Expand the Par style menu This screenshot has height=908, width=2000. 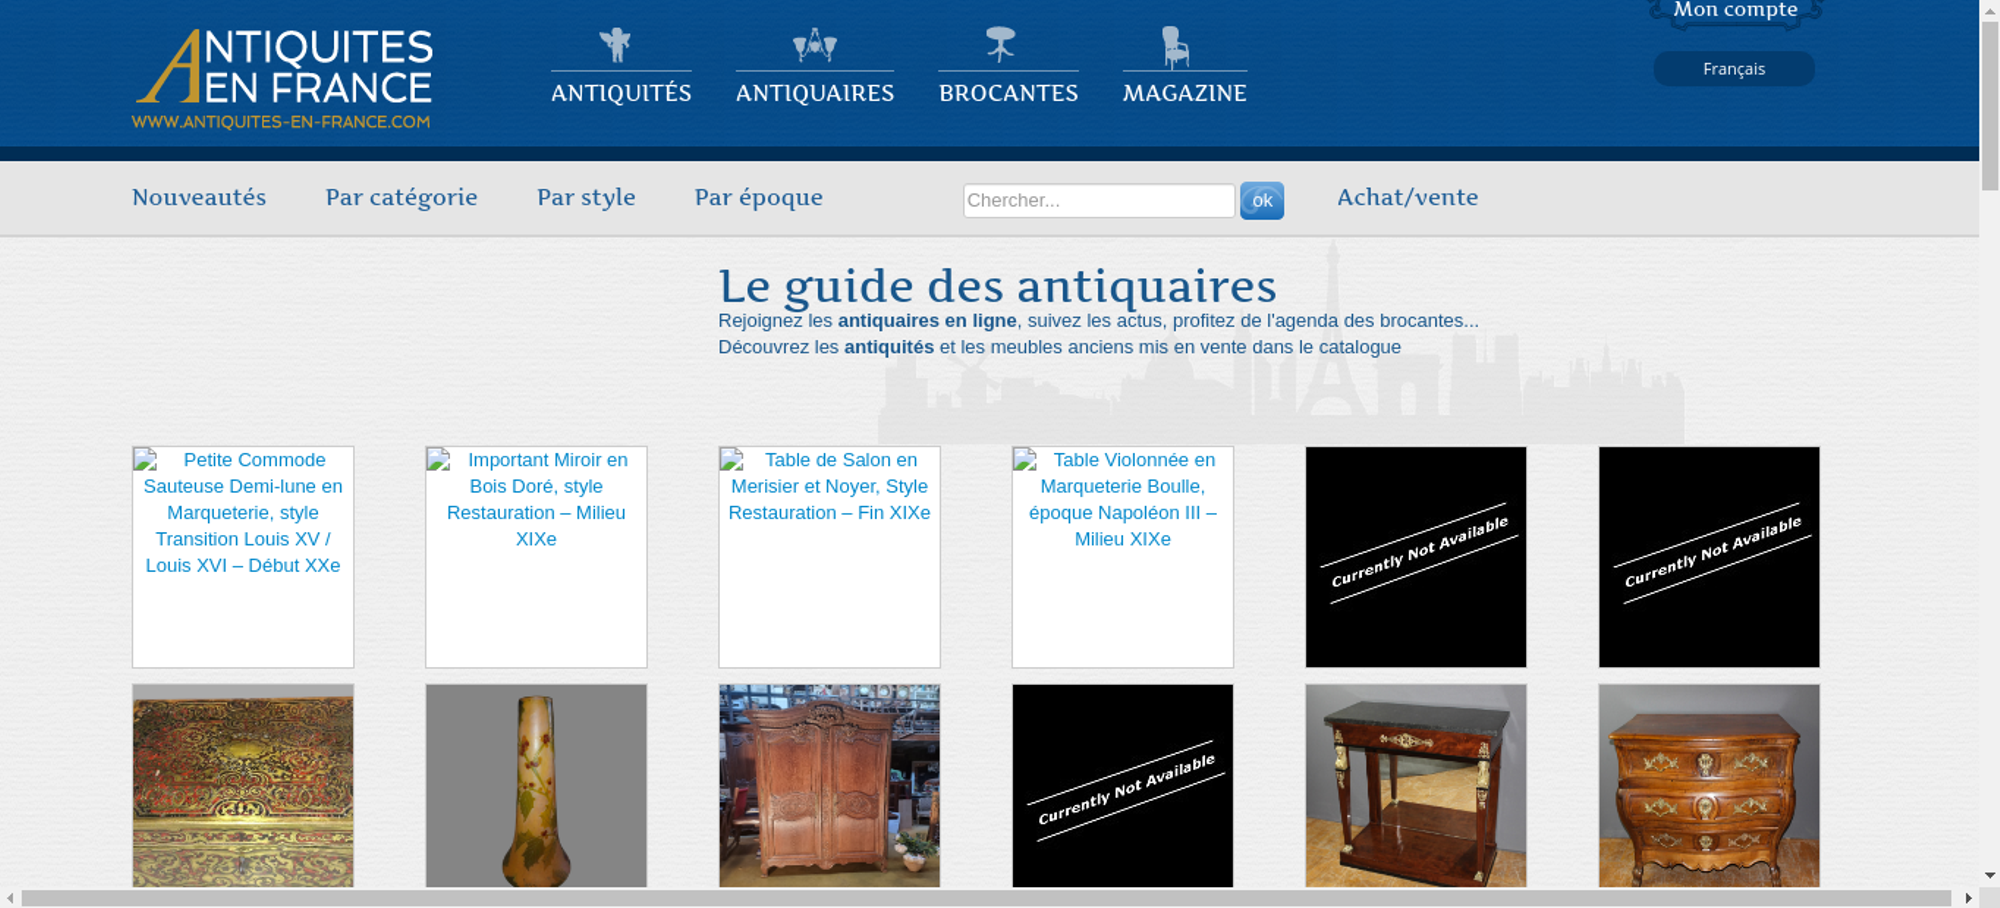(x=586, y=197)
